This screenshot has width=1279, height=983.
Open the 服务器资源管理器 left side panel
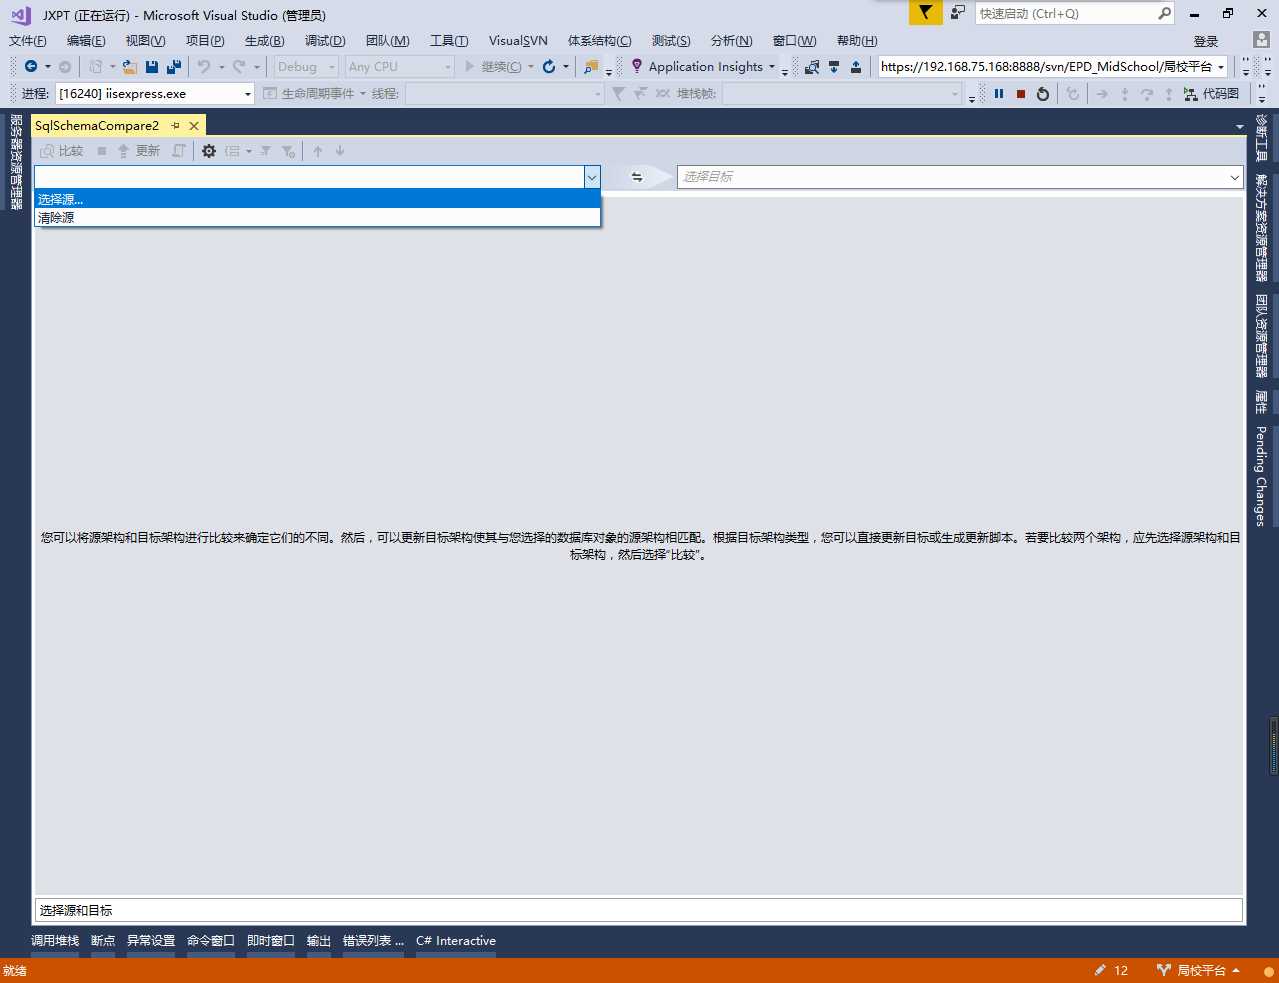pyautogui.click(x=16, y=162)
